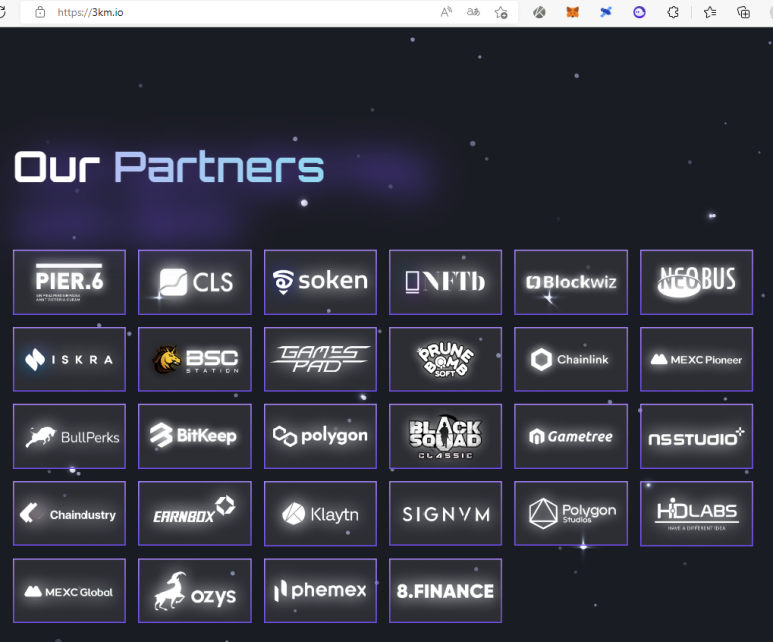Screen dimensions: 773x642
Task: Open the browser Extensions puzzle menu
Action: (673, 12)
